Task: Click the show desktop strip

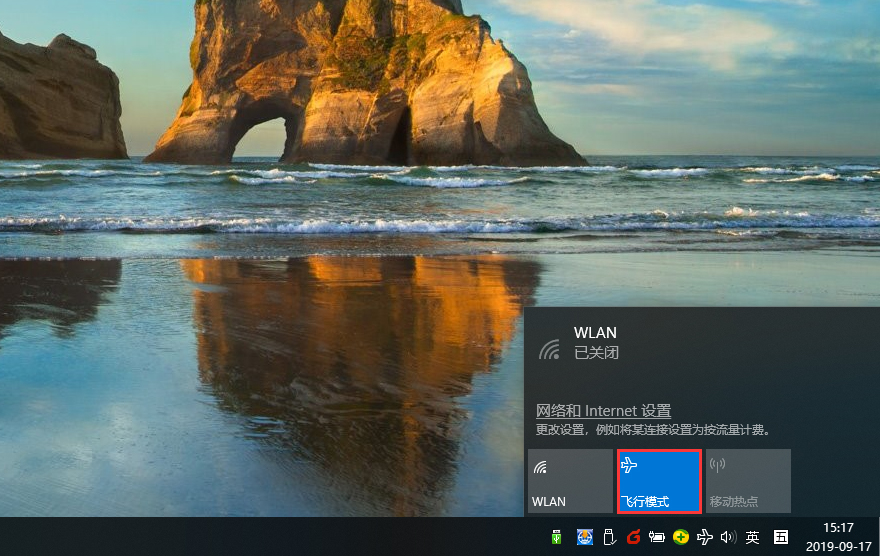Action: (x=878, y=537)
